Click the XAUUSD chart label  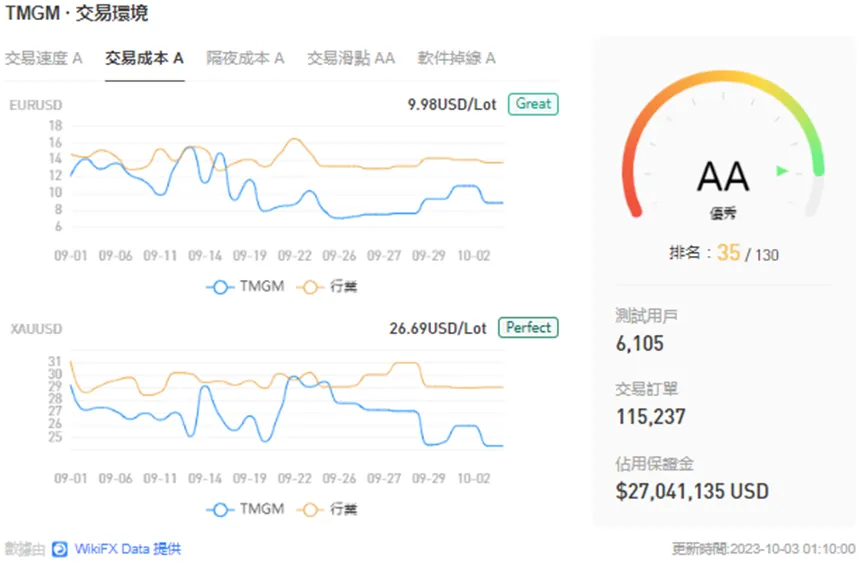[x=36, y=329]
